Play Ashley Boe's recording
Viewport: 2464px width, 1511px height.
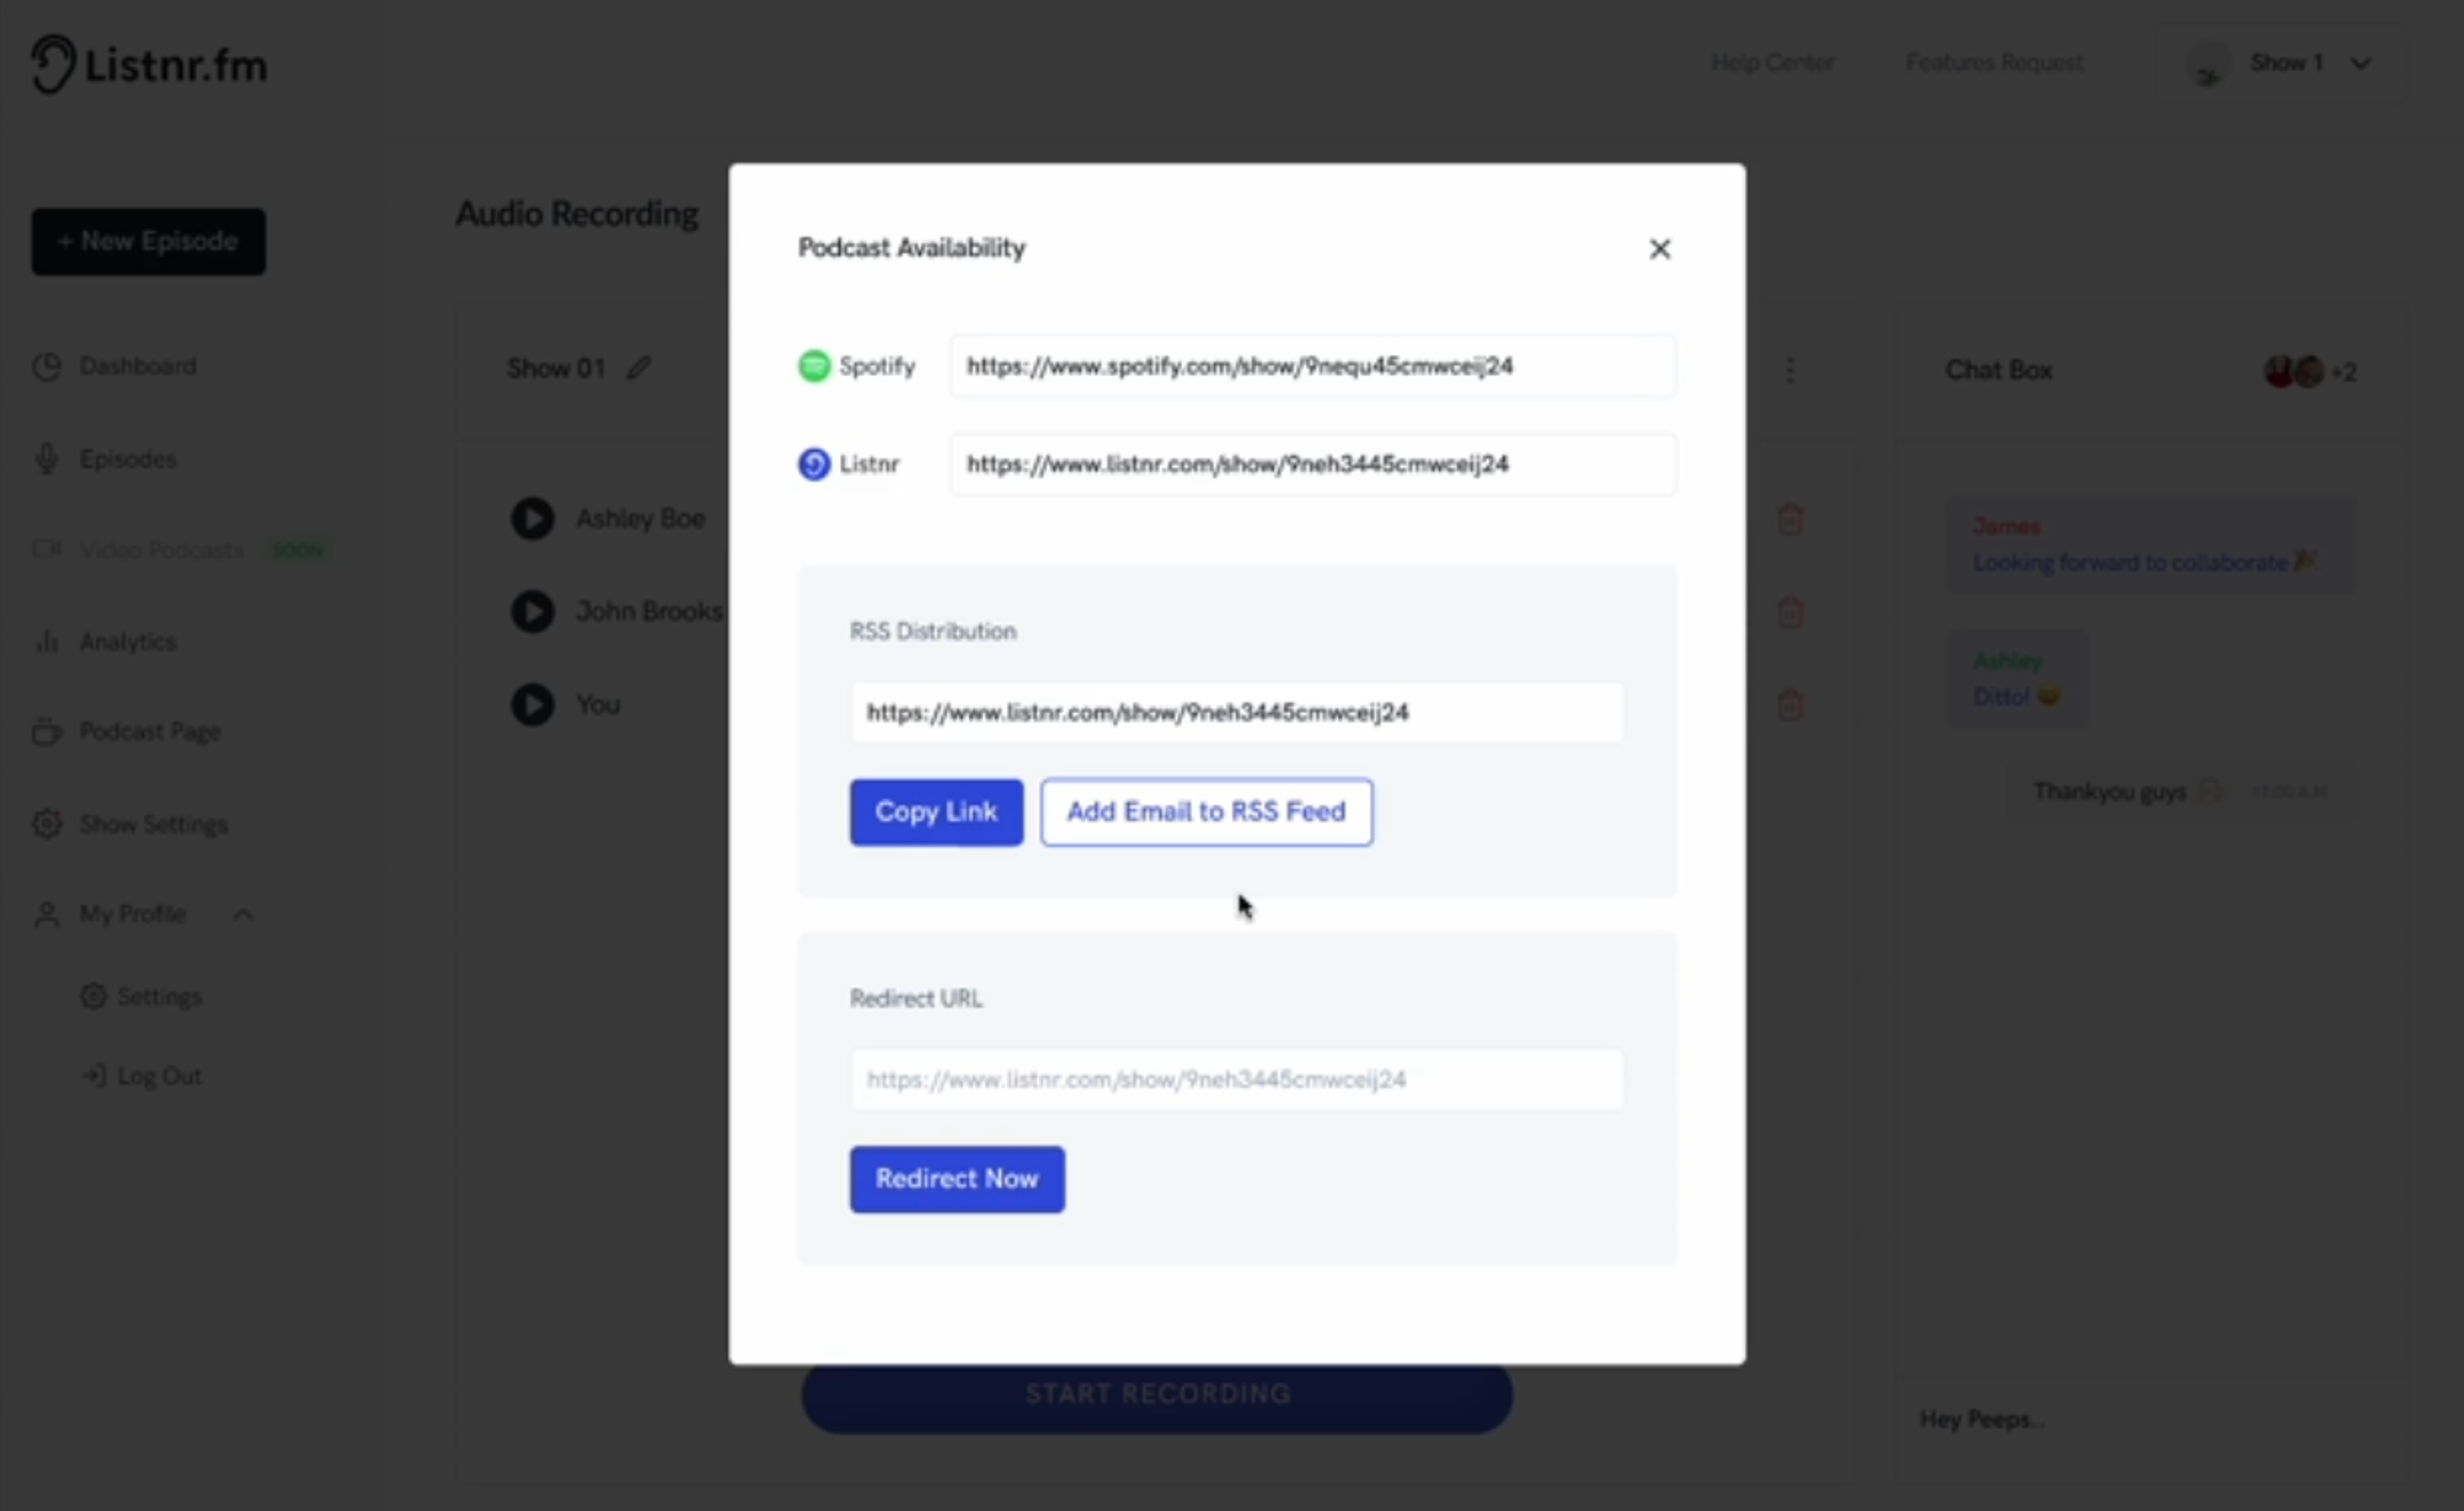click(532, 519)
